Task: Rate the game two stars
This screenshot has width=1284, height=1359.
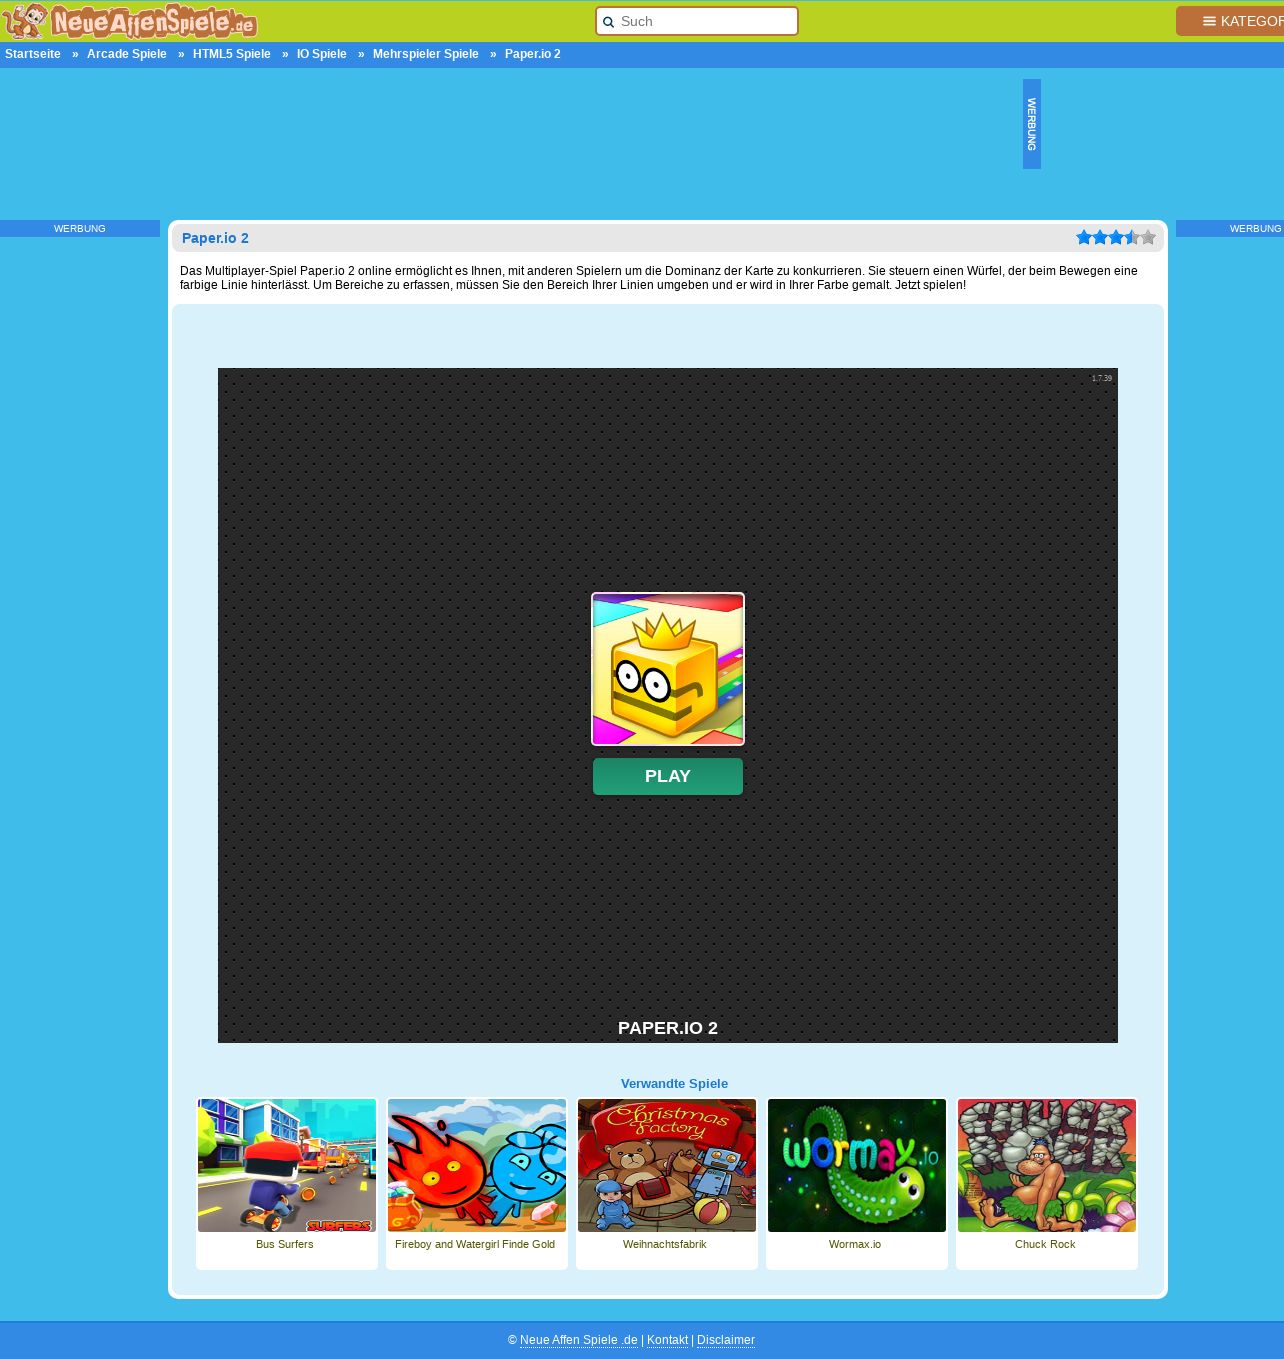Action: click(x=1100, y=237)
